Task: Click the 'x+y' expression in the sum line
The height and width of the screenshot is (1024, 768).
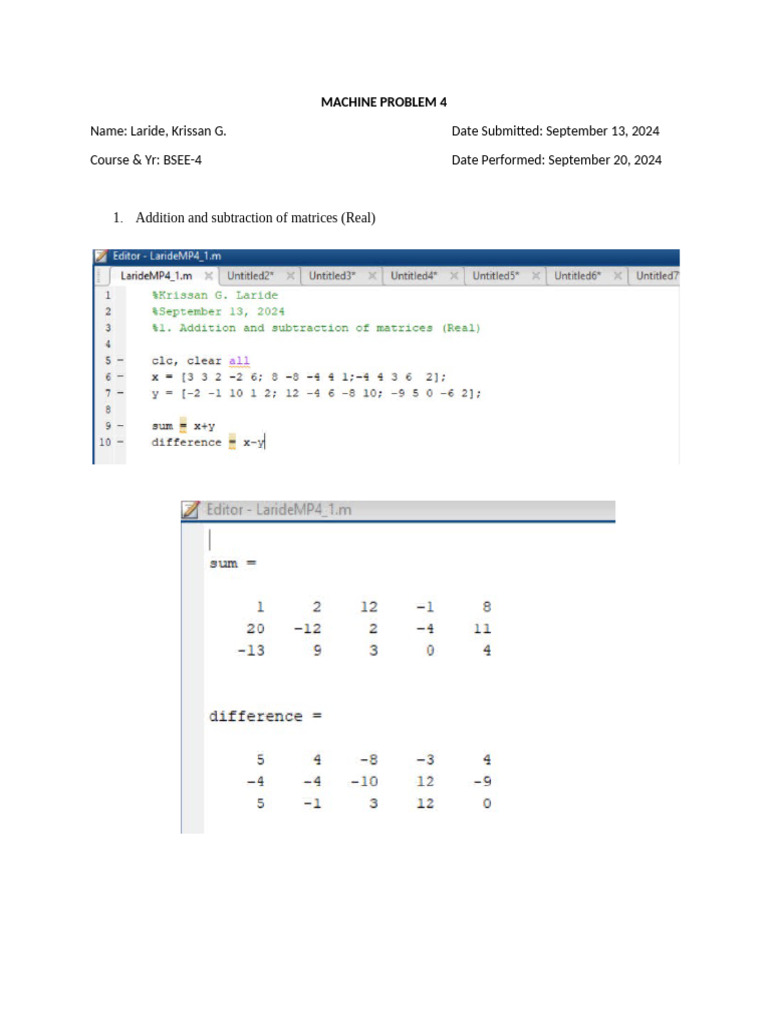Action: (x=204, y=426)
